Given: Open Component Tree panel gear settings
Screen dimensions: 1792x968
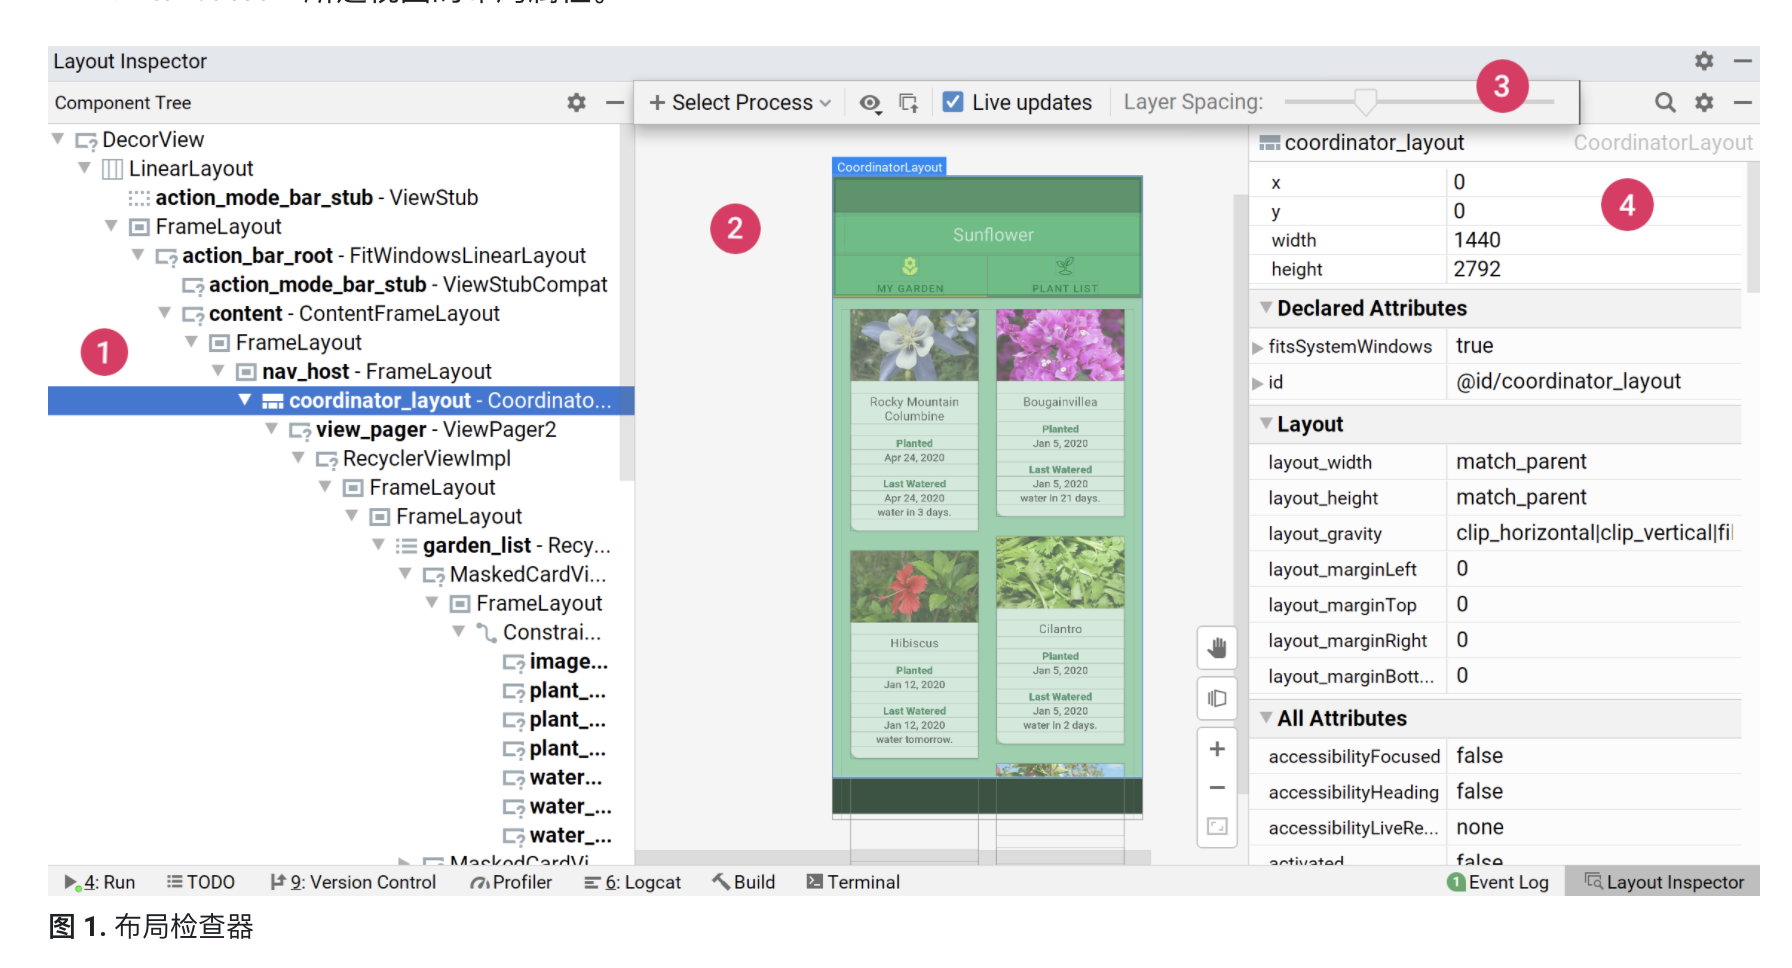Looking at the screenshot, I should (576, 102).
